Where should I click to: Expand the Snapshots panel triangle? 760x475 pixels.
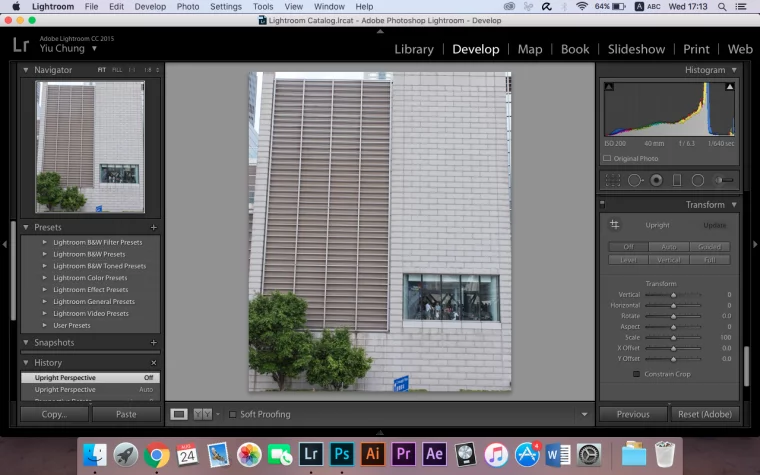tap(26, 343)
